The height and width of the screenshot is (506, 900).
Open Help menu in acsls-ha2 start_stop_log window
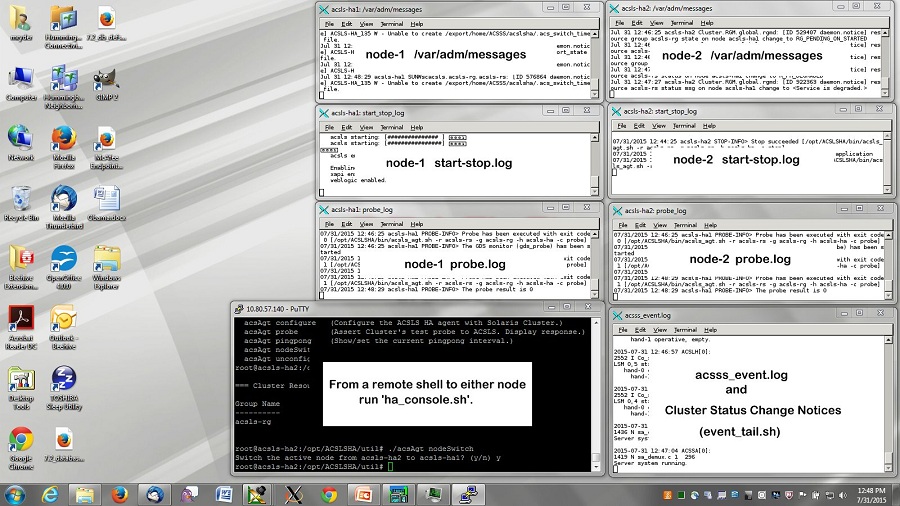(709, 126)
